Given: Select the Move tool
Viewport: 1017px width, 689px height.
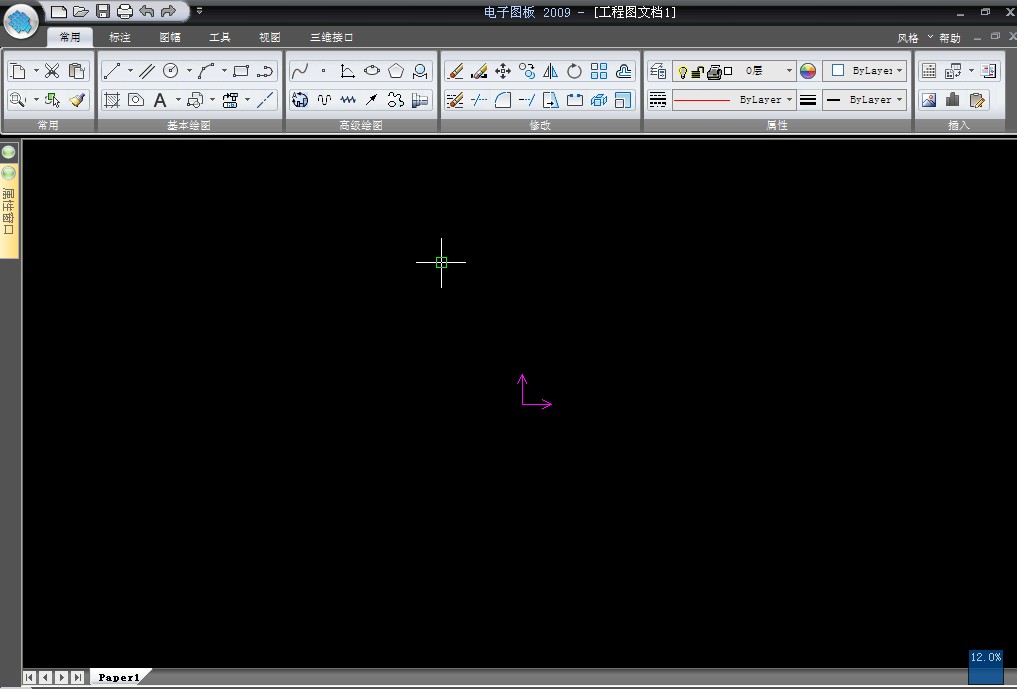Looking at the screenshot, I should point(503,71).
